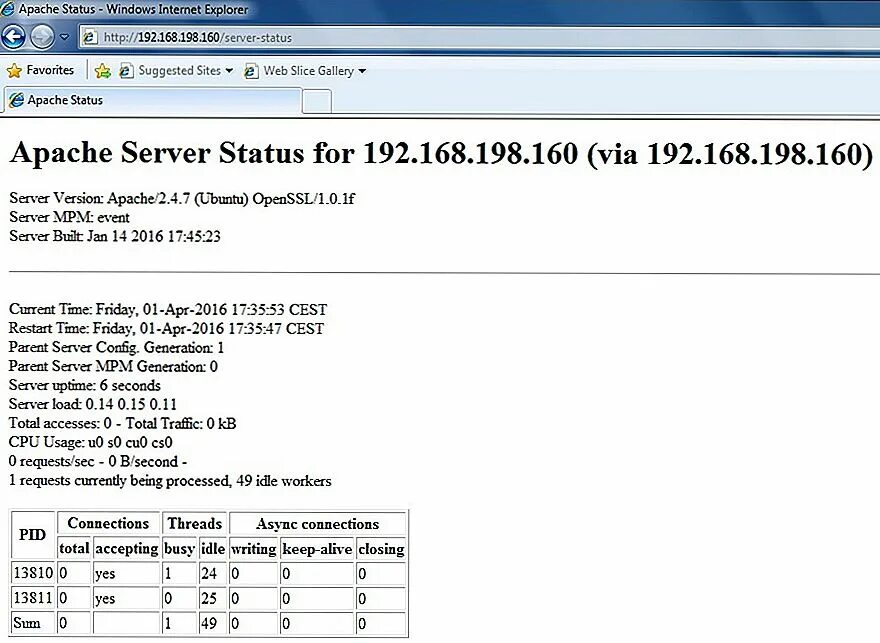Click PID 13810 in the table
The height and width of the screenshot is (643, 880).
33,573
